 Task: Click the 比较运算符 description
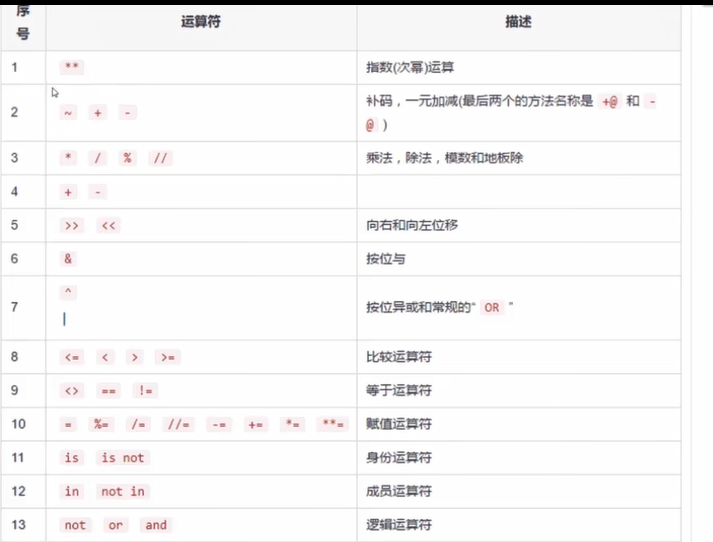click(399, 357)
